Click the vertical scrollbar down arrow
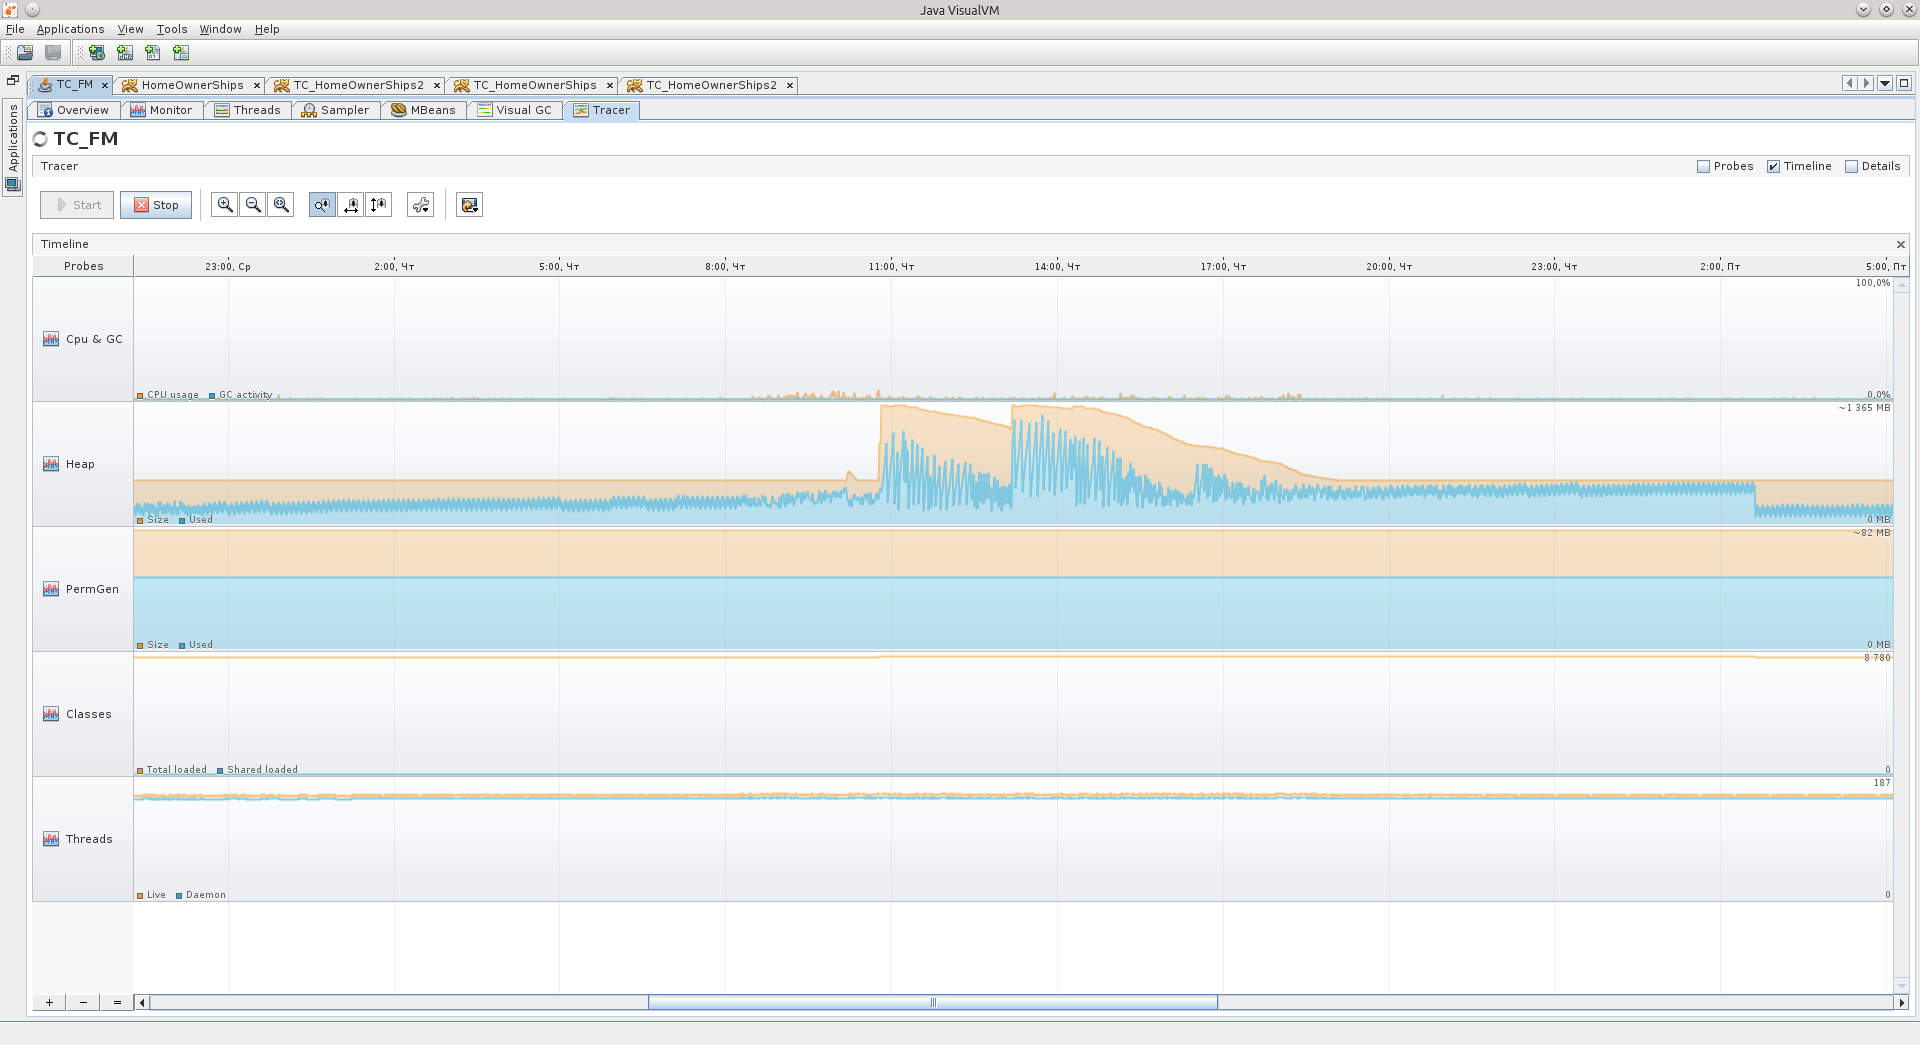Viewport: 1920px width, 1045px height. [x=1902, y=986]
